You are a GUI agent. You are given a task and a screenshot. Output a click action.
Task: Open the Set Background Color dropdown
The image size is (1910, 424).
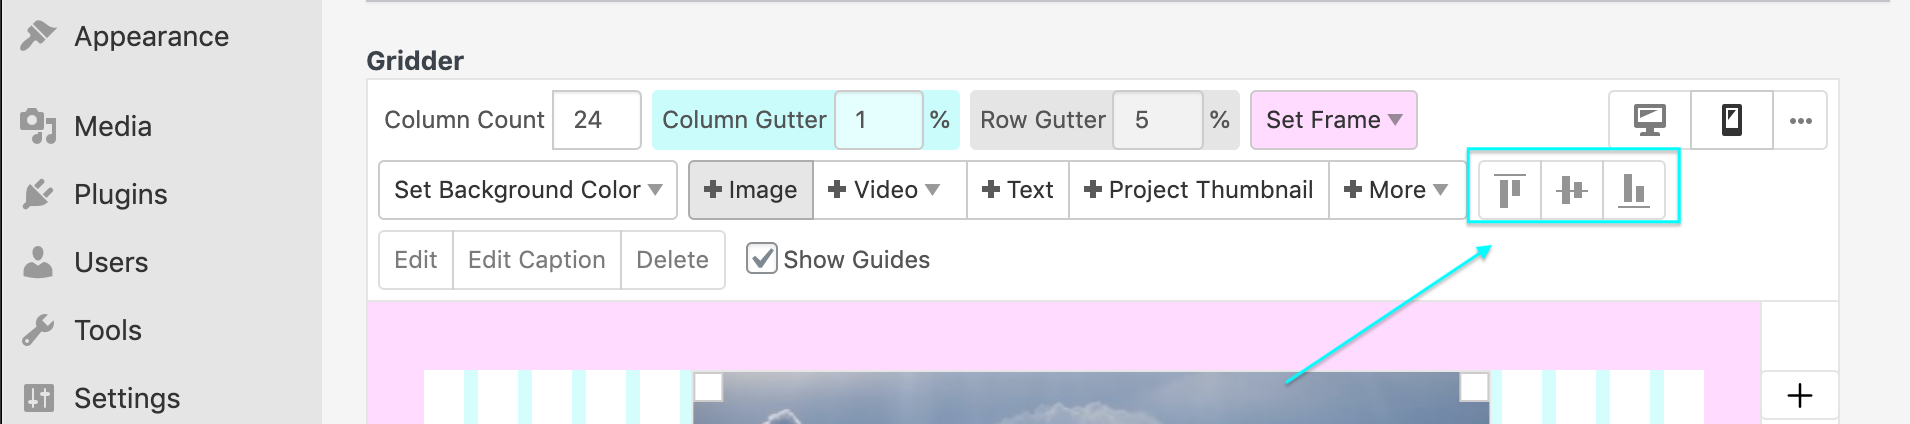pos(528,190)
